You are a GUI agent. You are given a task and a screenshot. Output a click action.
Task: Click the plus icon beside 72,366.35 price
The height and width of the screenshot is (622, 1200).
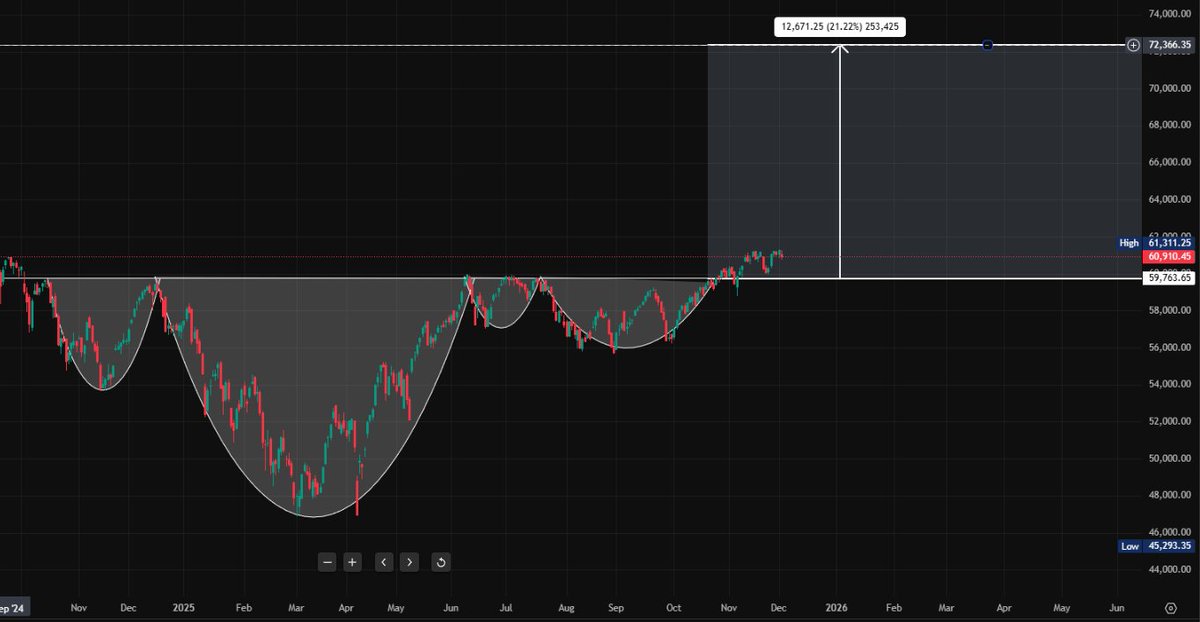coord(1133,45)
